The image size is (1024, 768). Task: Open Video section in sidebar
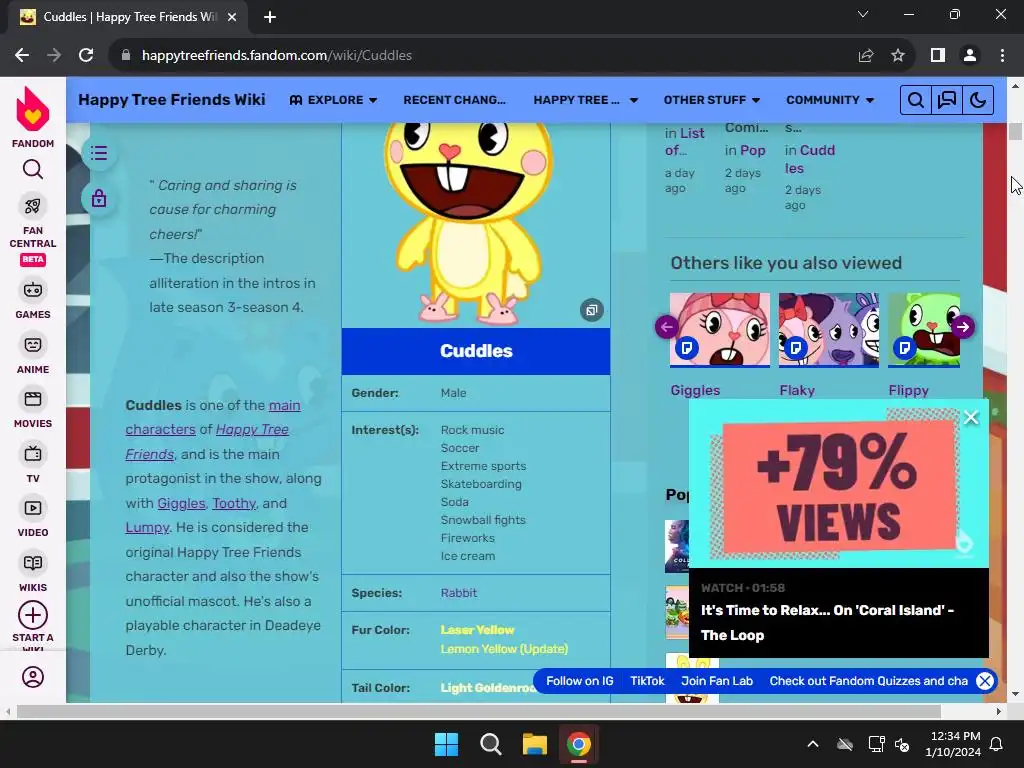(33, 517)
